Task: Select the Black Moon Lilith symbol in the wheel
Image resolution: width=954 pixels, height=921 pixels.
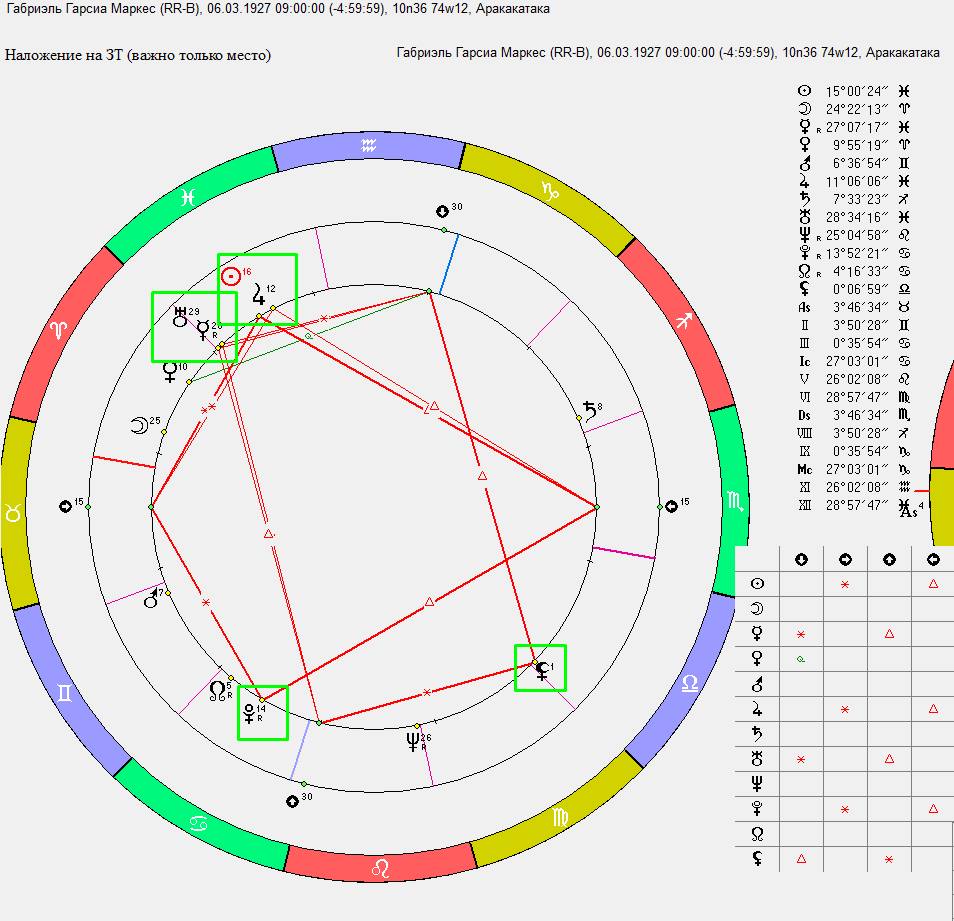Action: (541, 670)
